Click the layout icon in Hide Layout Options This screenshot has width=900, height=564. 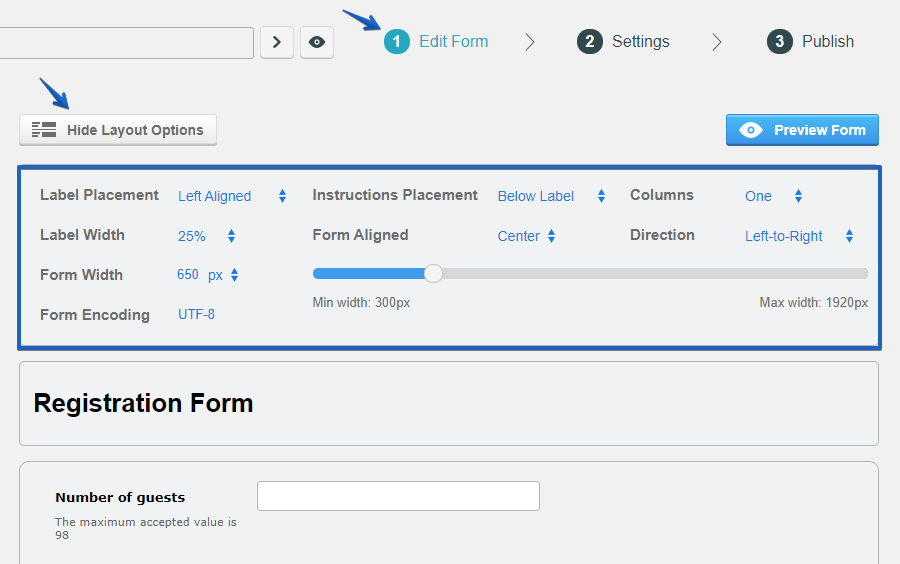44,130
